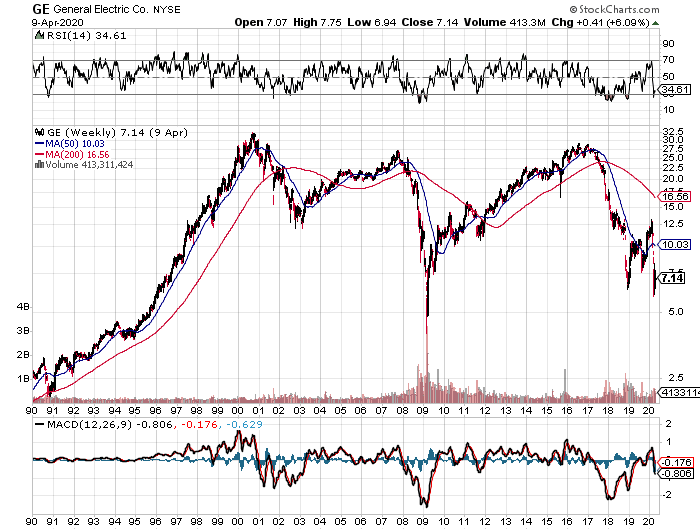Click the 90 level on RSI axis
The width and height of the screenshot is (700, 530).
[x=668, y=43]
